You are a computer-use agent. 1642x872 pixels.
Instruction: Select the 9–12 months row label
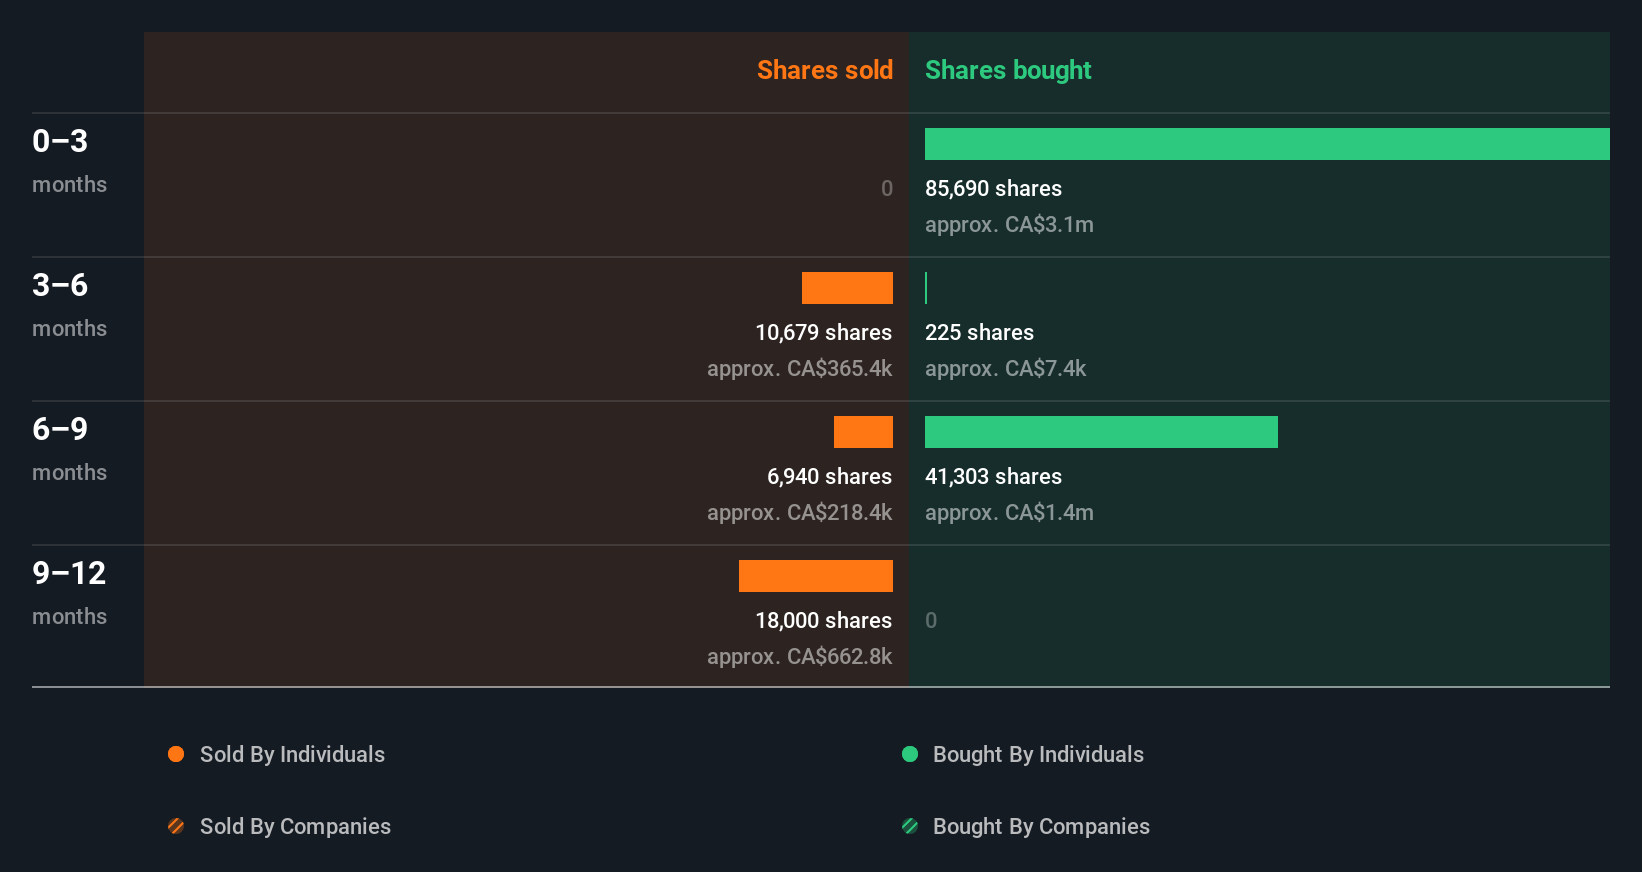69,592
